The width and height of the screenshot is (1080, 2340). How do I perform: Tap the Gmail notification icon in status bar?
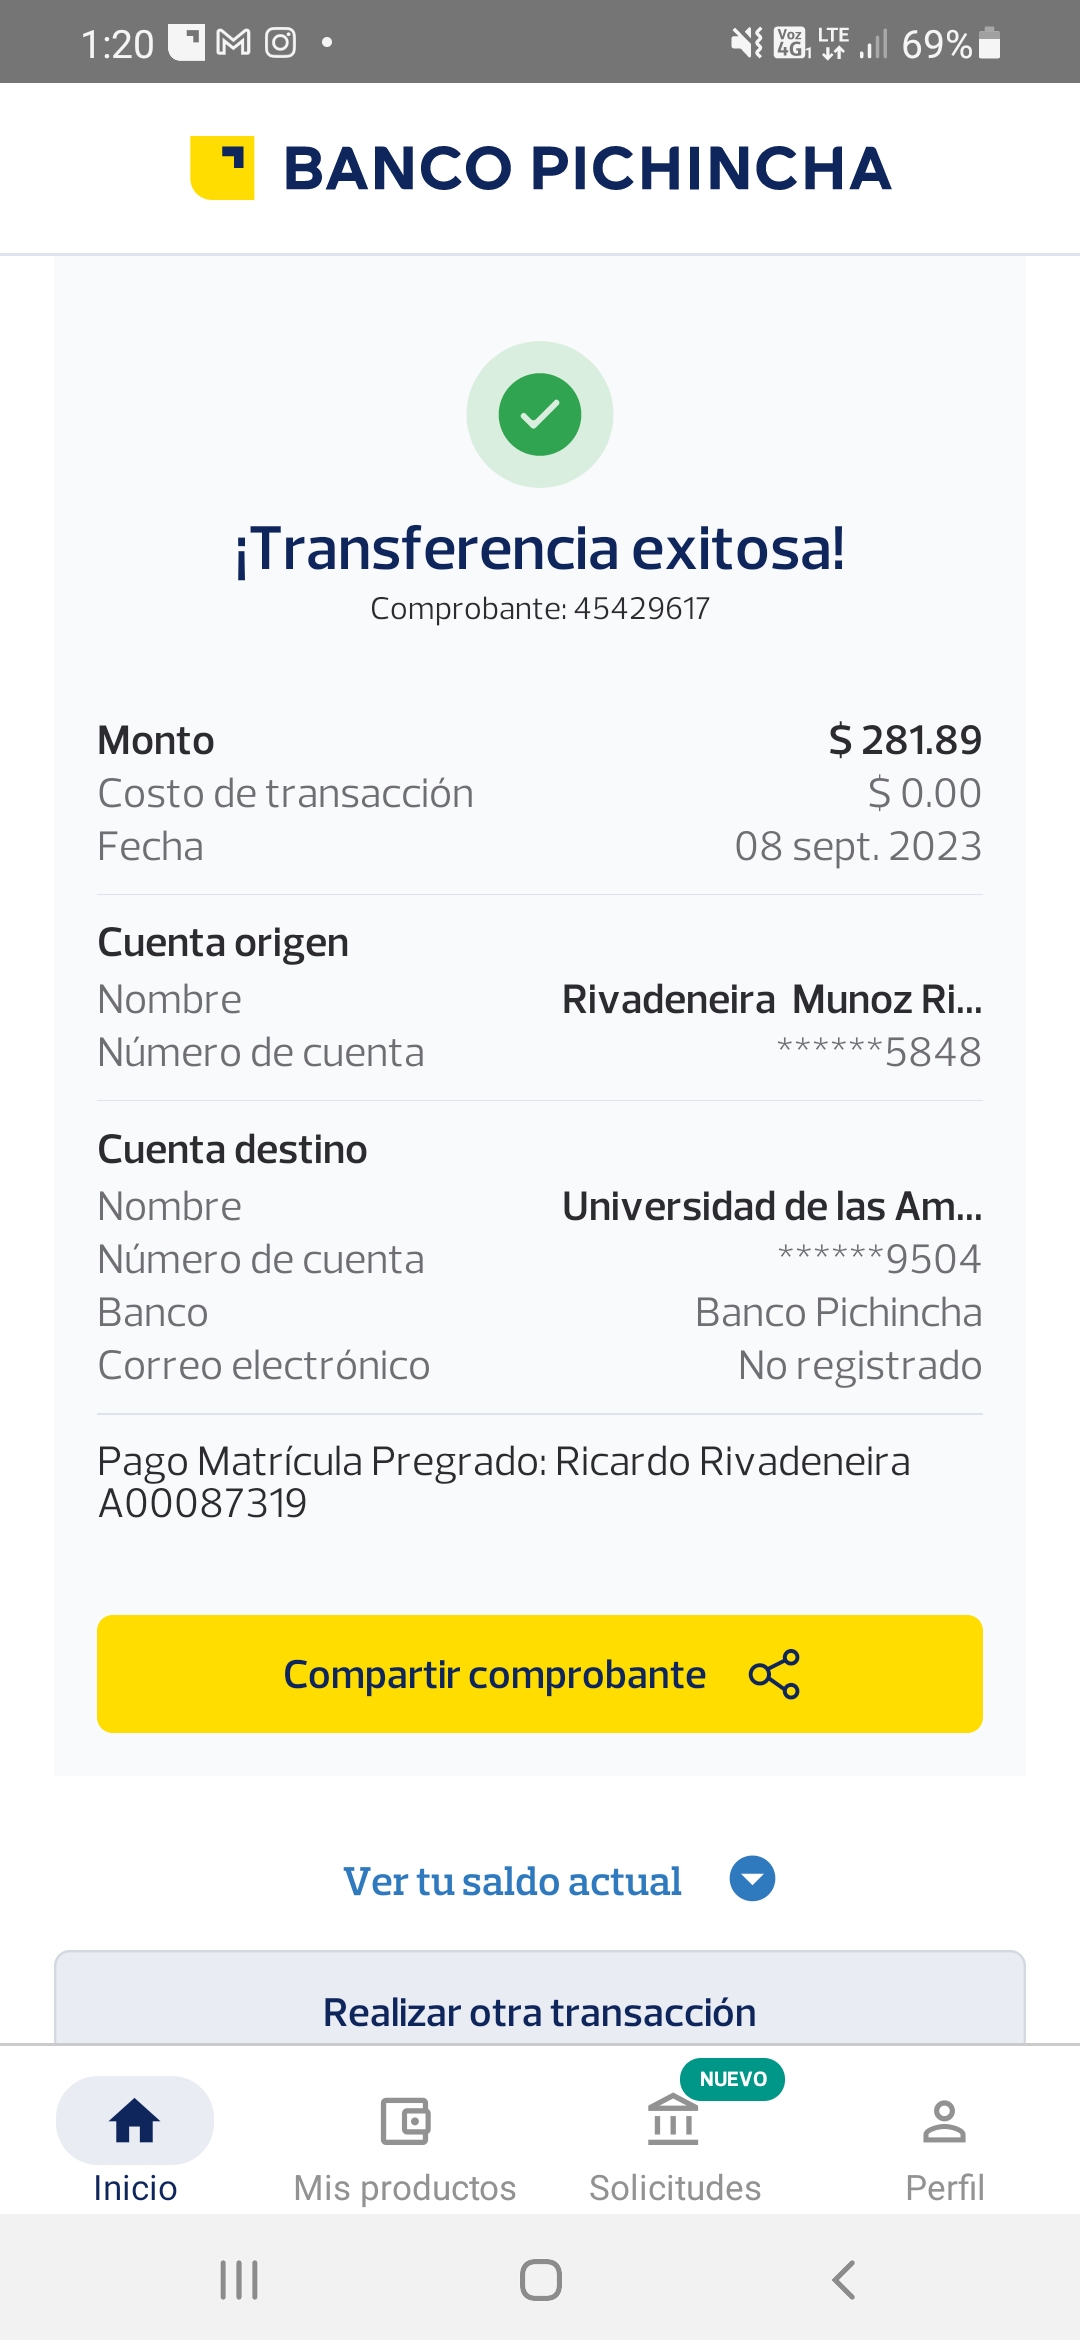[233, 43]
